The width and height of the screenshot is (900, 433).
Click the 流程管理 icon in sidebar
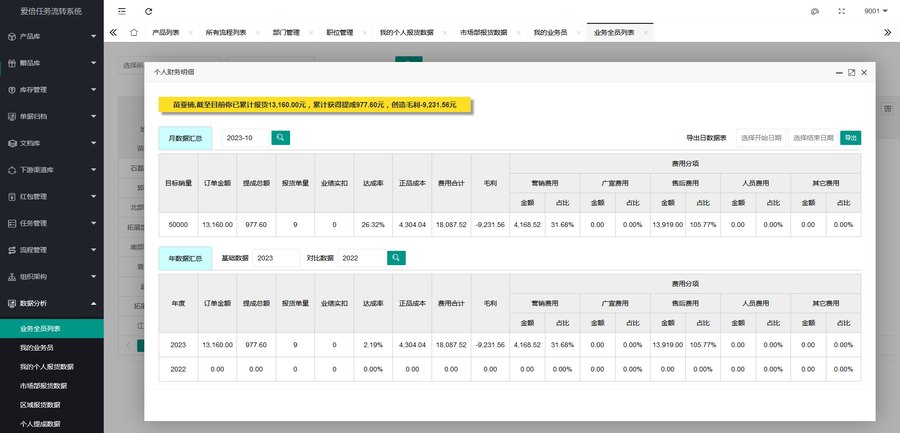pyautogui.click(x=12, y=250)
